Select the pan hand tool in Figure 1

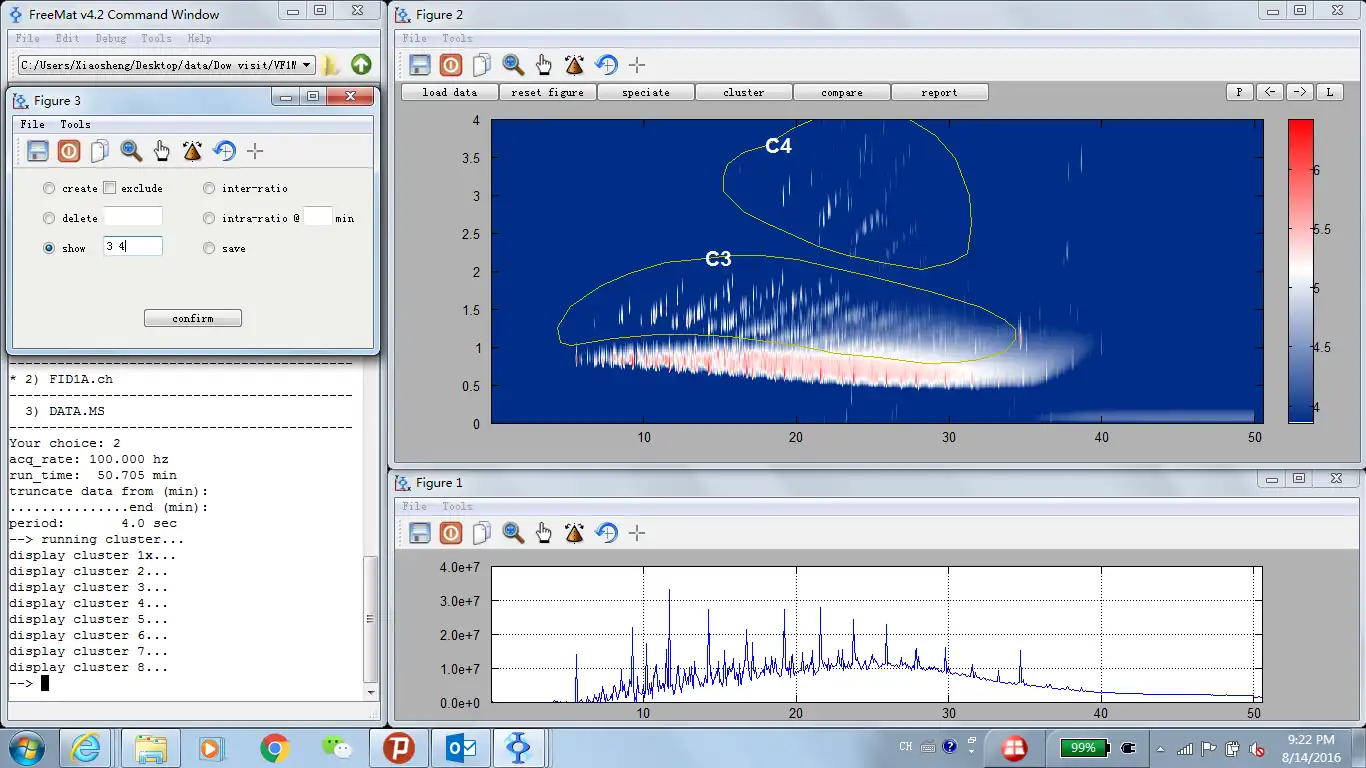click(544, 533)
